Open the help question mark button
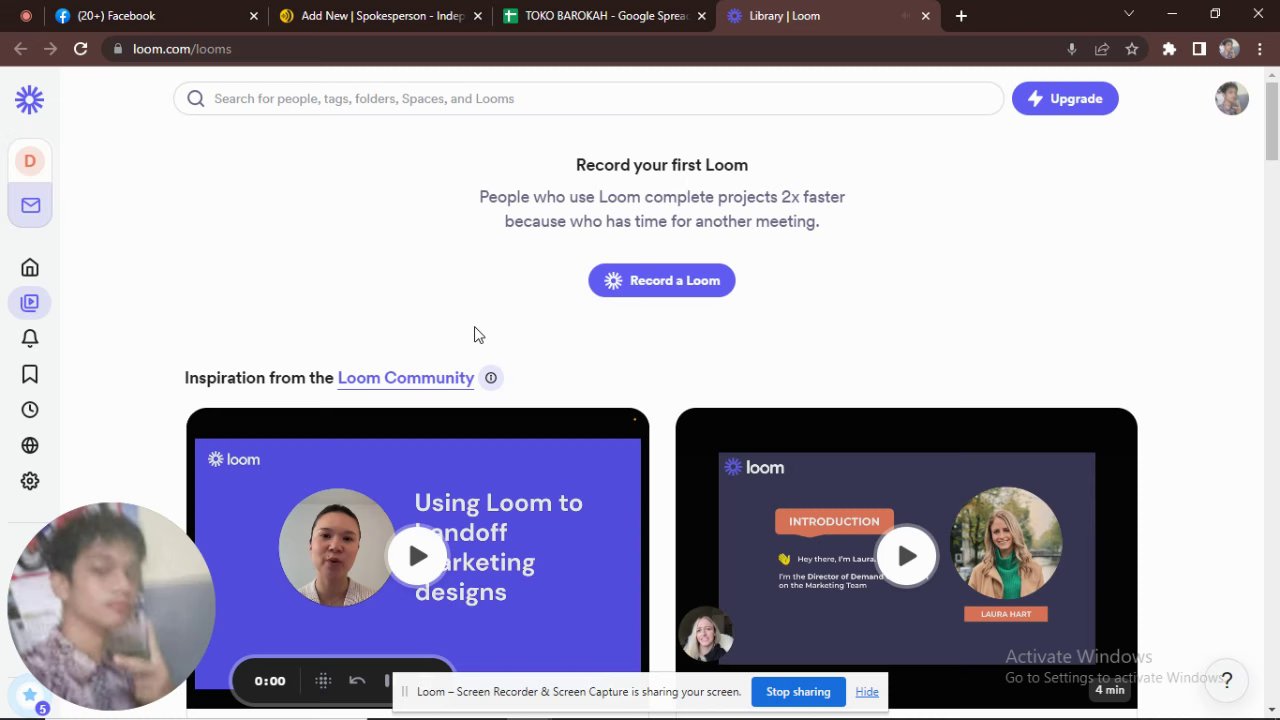This screenshot has height=720, width=1280. tap(1226, 681)
